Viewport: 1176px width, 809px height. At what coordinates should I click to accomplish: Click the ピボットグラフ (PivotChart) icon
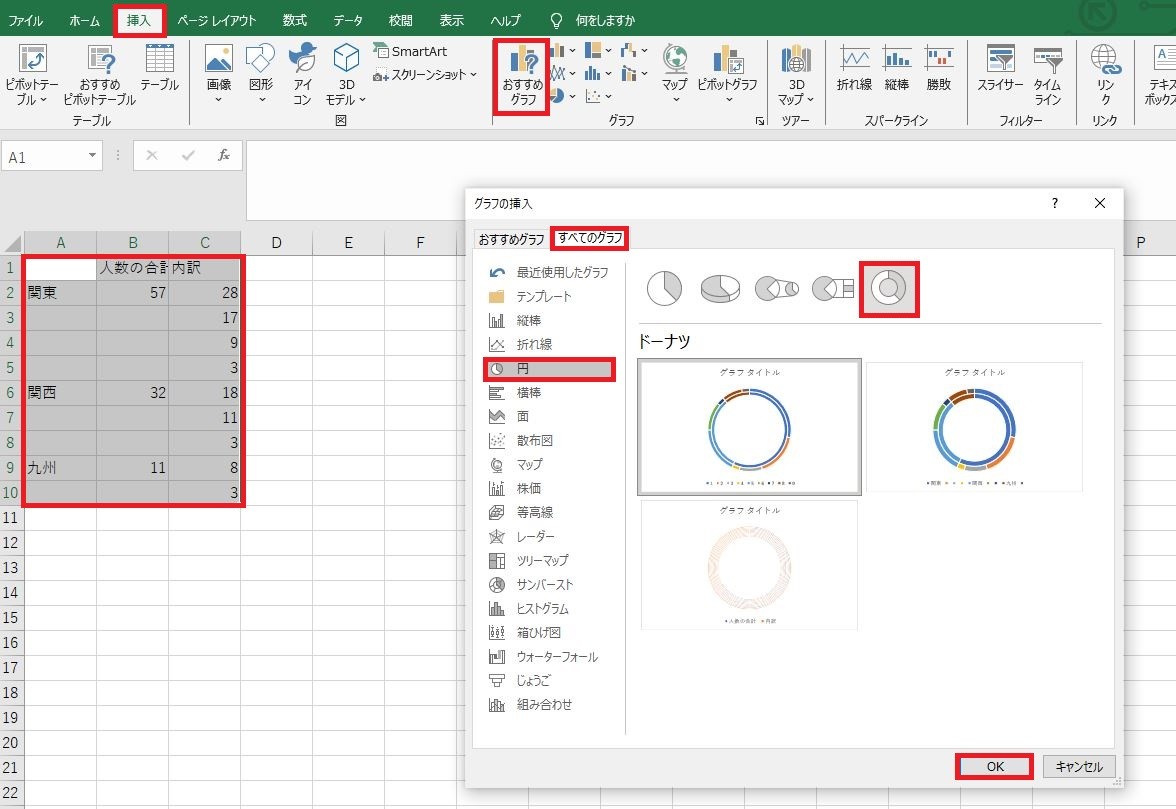pyautogui.click(x=728, y=74)
